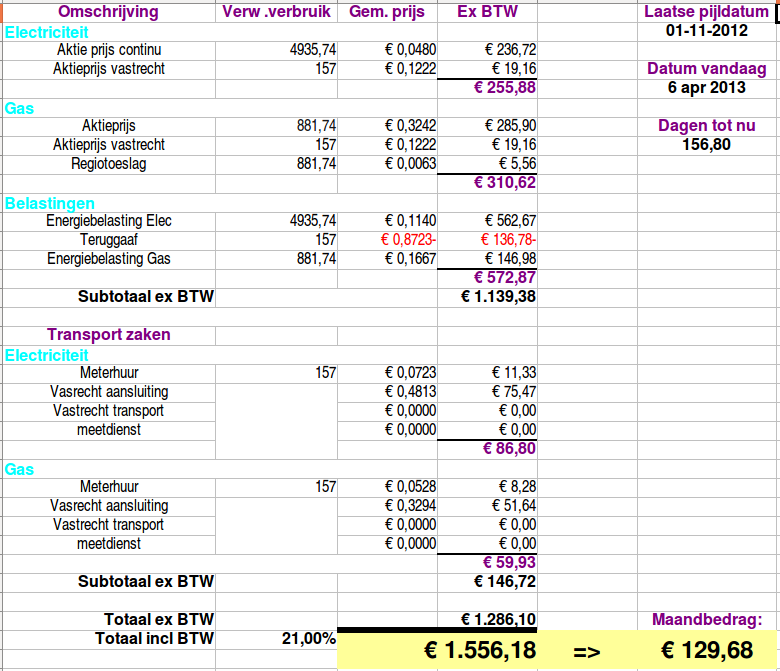This screenshot has height=671, width=780.
Task: Click the '€ 0,3294' price cell
Action: (387, 506)
